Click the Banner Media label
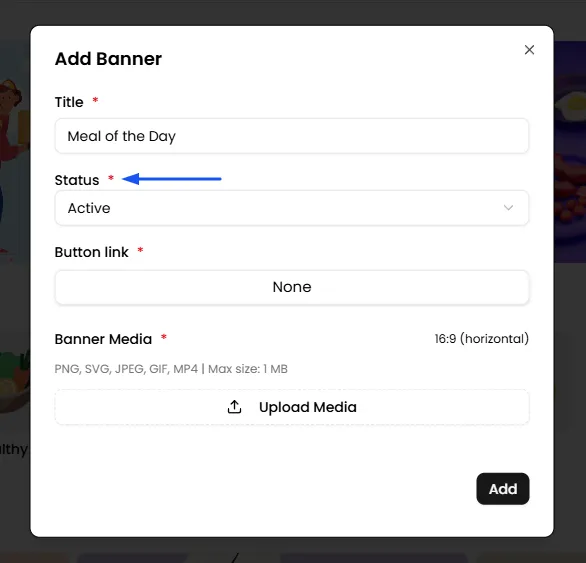 (104, 339)
